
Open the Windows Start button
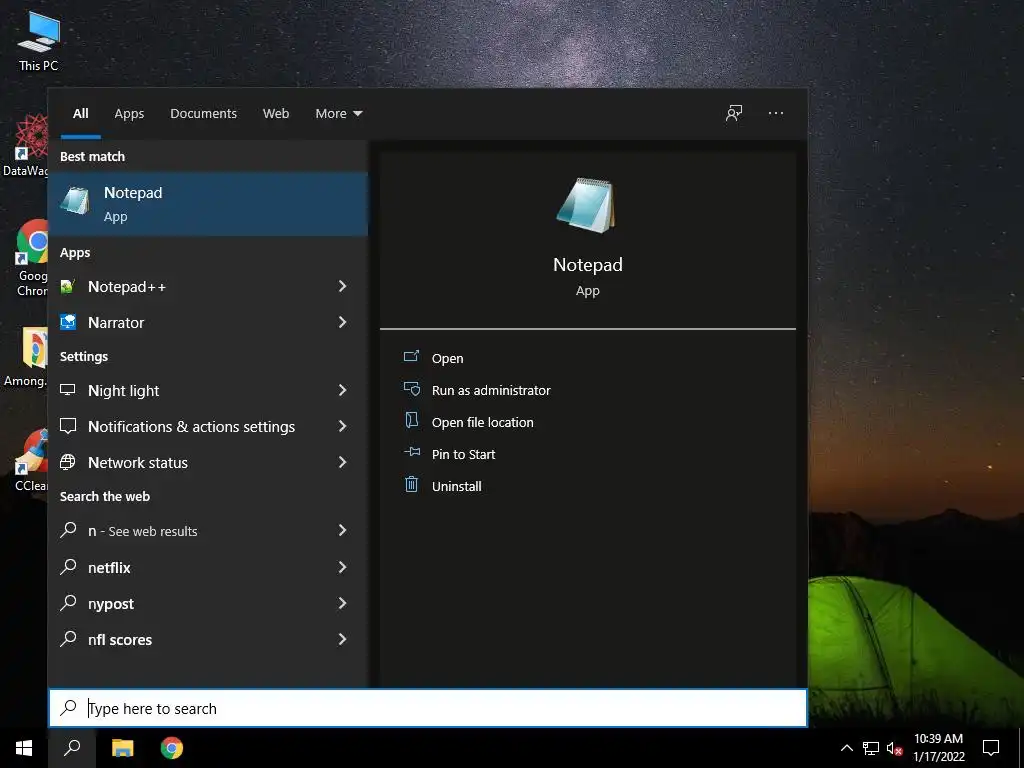click(x=24, y=748)
